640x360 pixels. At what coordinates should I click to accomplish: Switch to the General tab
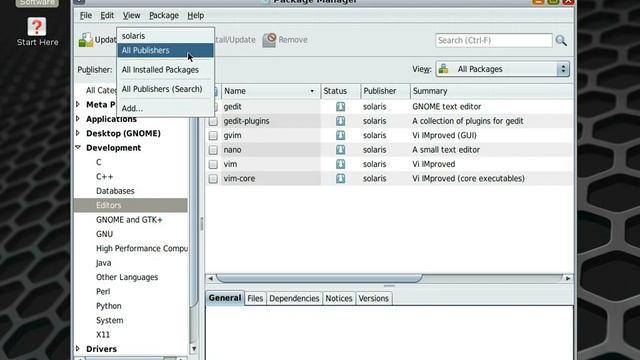[x=225, y=298]
